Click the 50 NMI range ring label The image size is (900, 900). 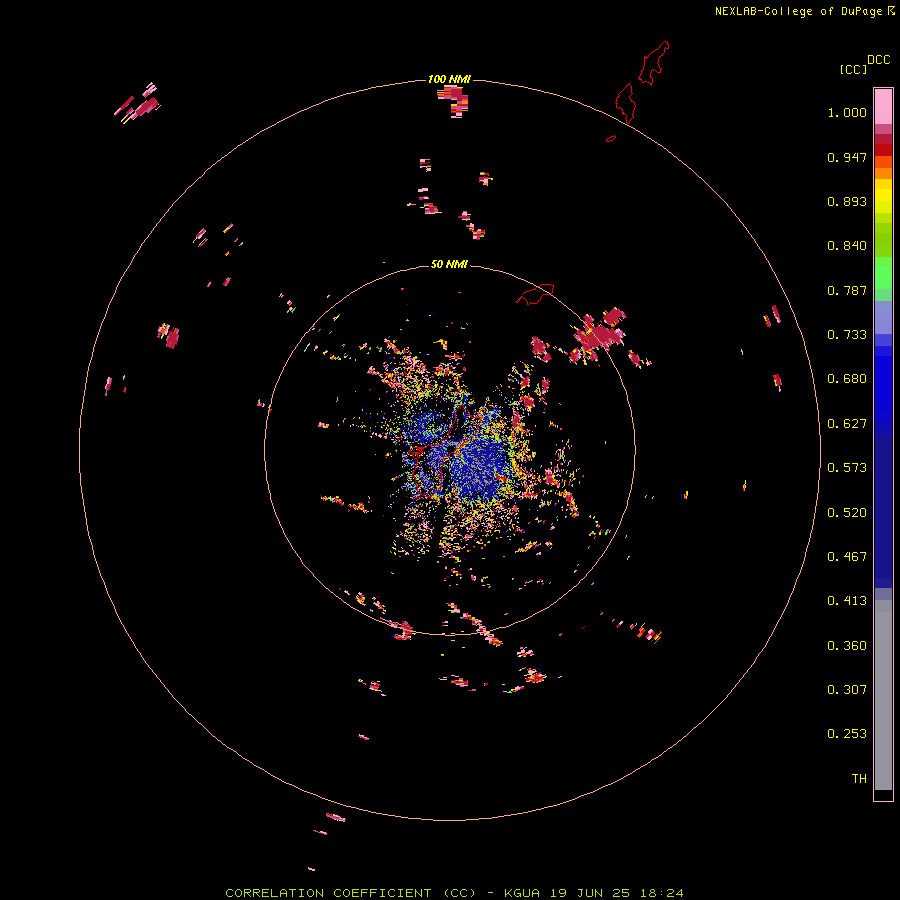(449, 264)
